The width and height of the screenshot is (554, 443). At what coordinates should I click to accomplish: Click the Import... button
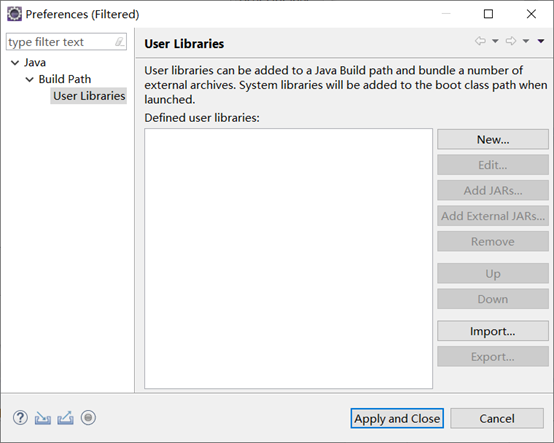(x=493, y=331)
